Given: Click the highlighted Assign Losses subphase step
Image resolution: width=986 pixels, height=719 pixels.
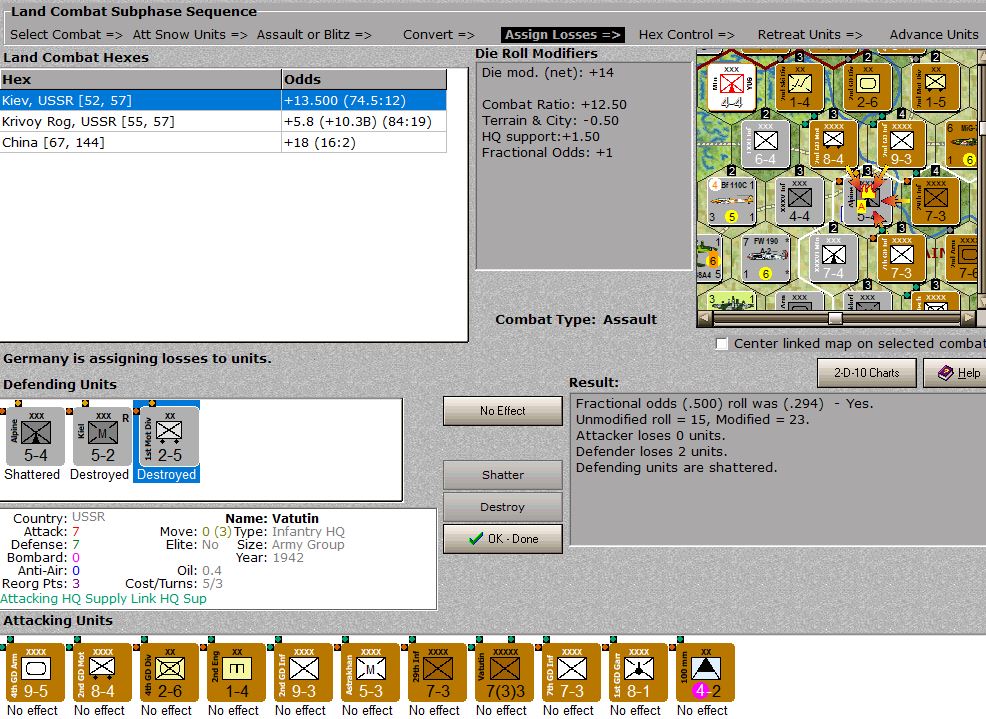Looking at the screenshot, I should tap(563, 35).
